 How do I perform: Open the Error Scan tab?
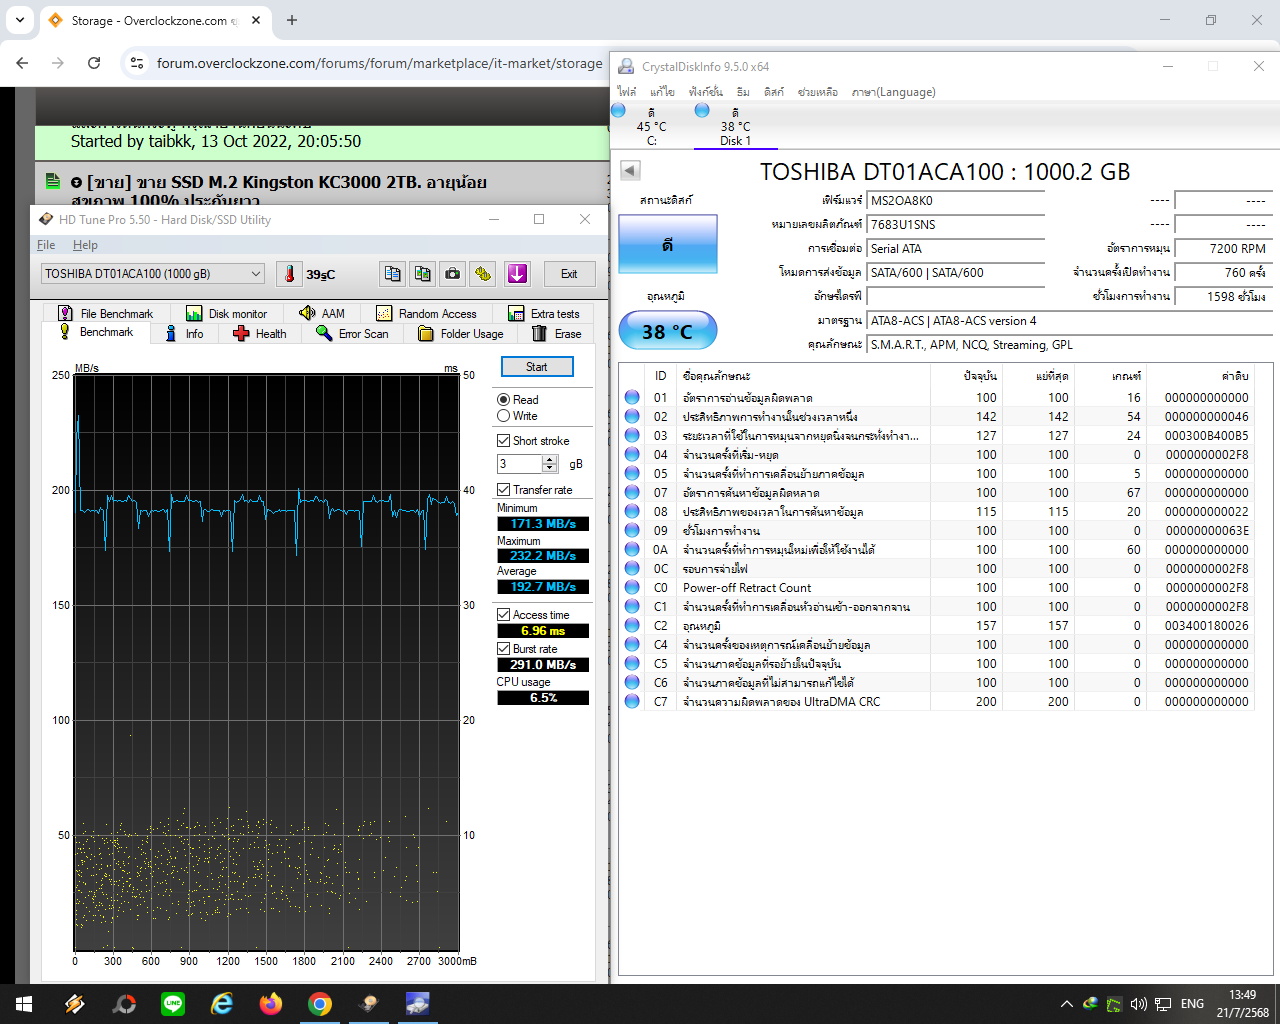point(352,334)
